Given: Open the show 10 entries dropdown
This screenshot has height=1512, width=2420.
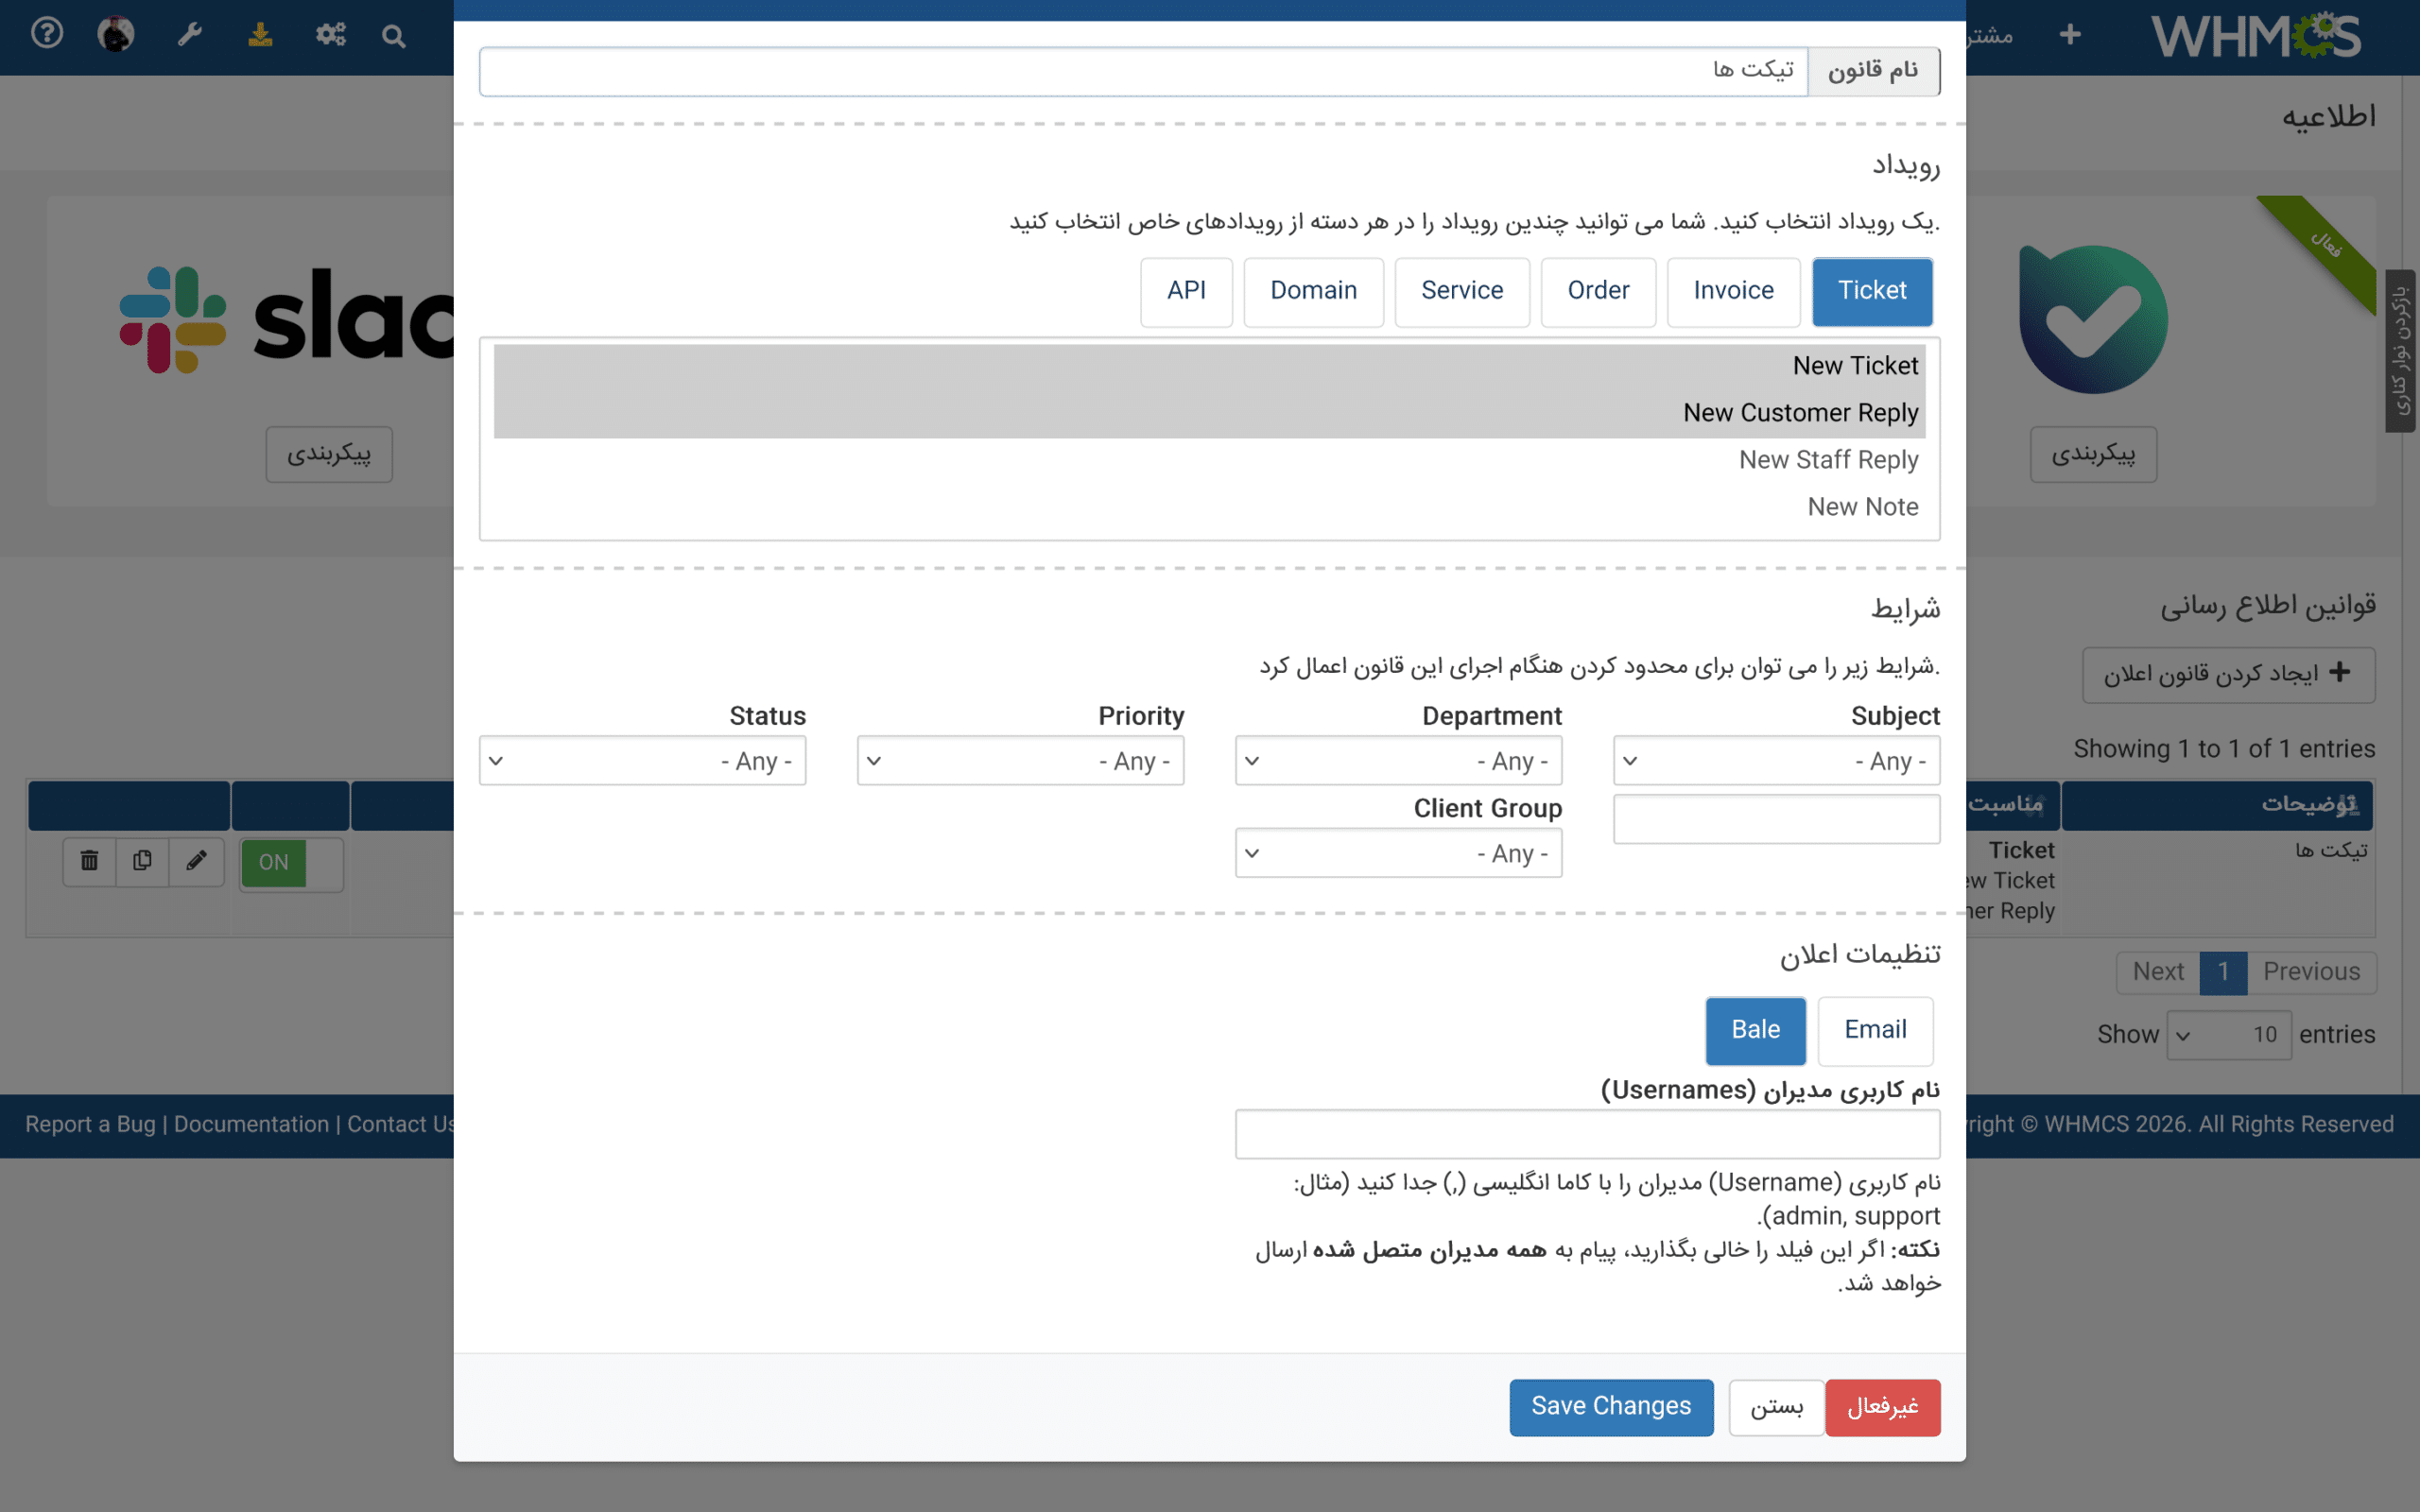Looking at the screenshot, I should click(x=2229, y=1034).
